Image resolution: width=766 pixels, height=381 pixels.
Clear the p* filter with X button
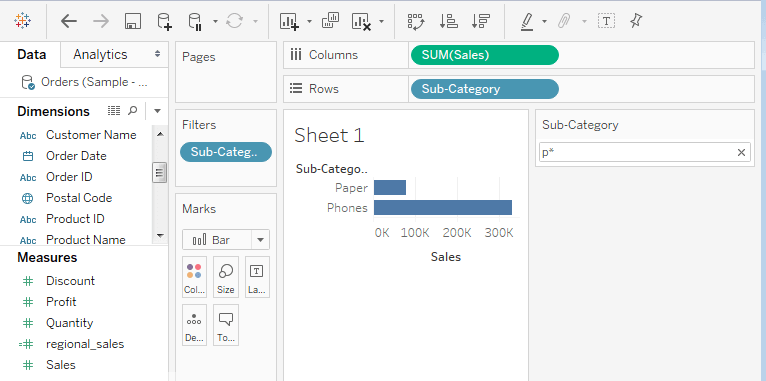click(741, 152)
